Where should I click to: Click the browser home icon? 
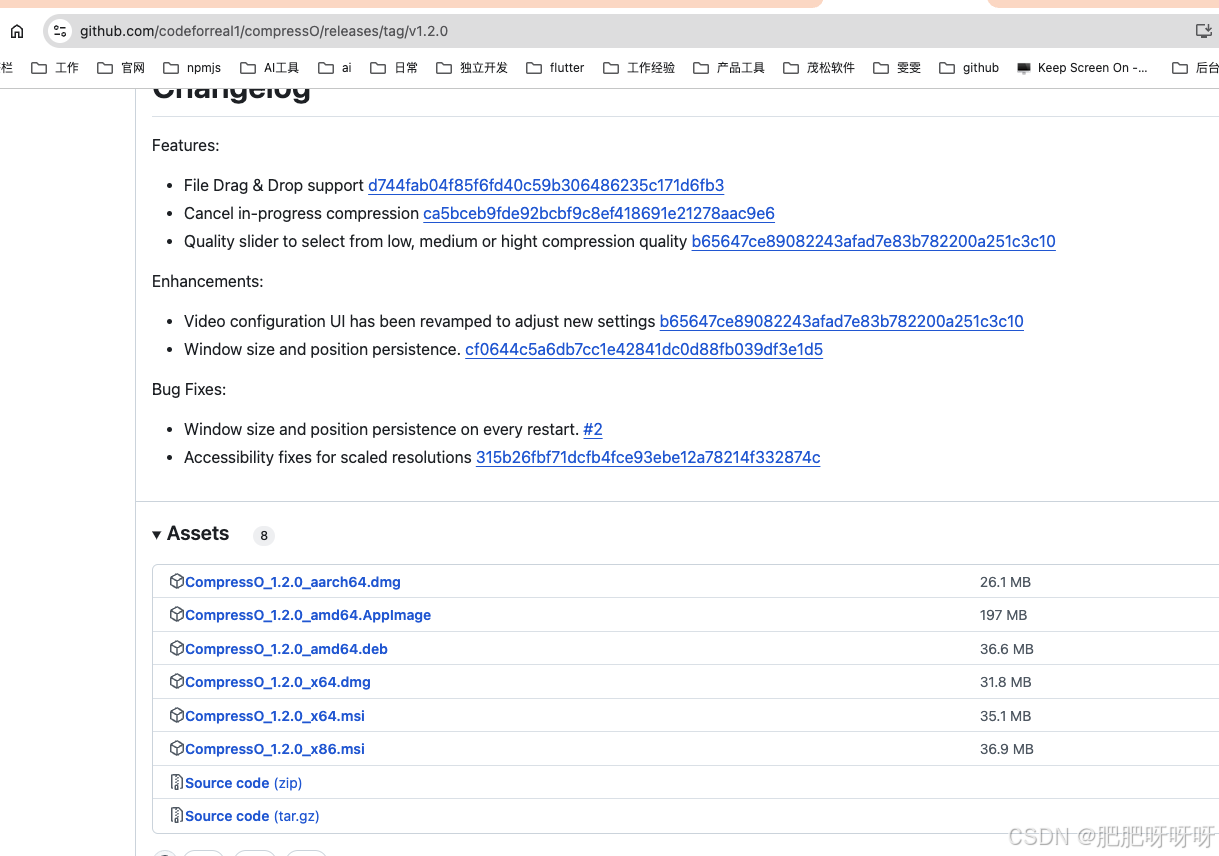[x=17, y=31]
